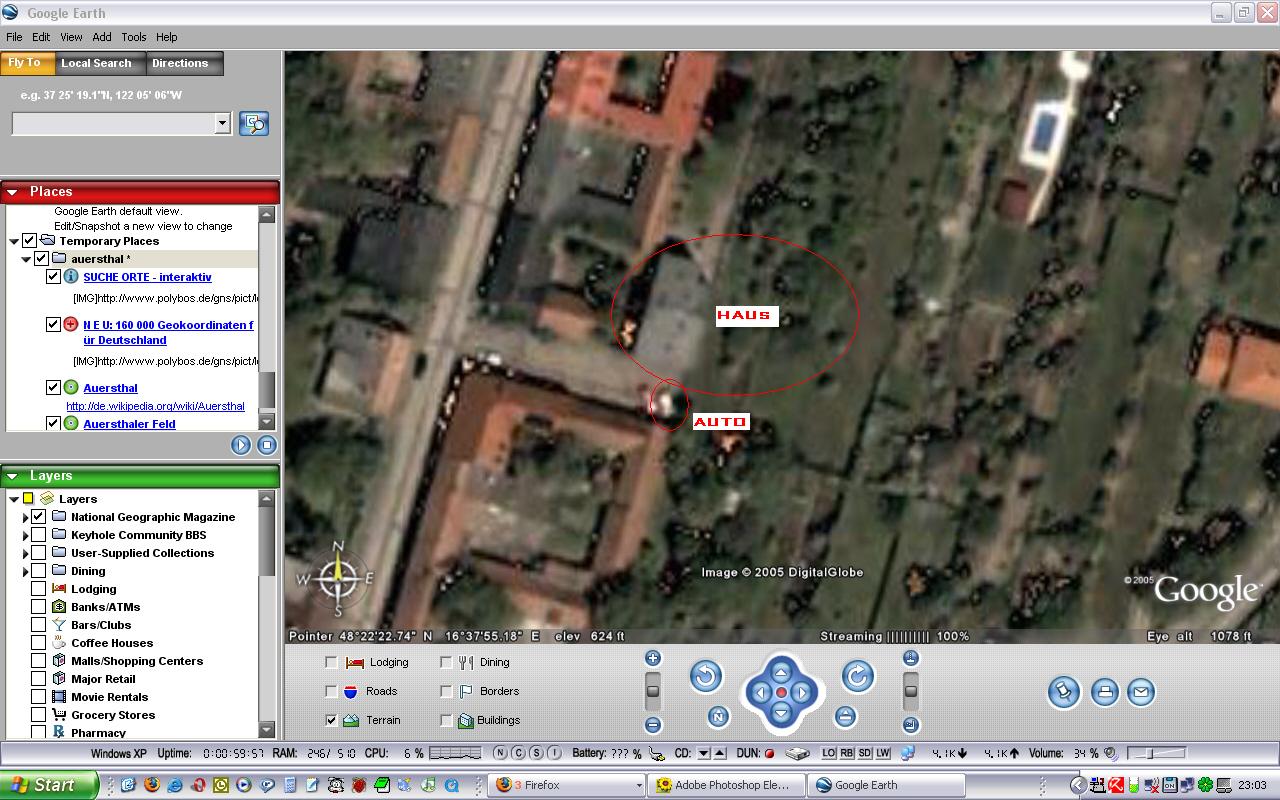Click the red center dot of the pan pad
Viewport: 1280px width, 800px height.
pos(781,693)
